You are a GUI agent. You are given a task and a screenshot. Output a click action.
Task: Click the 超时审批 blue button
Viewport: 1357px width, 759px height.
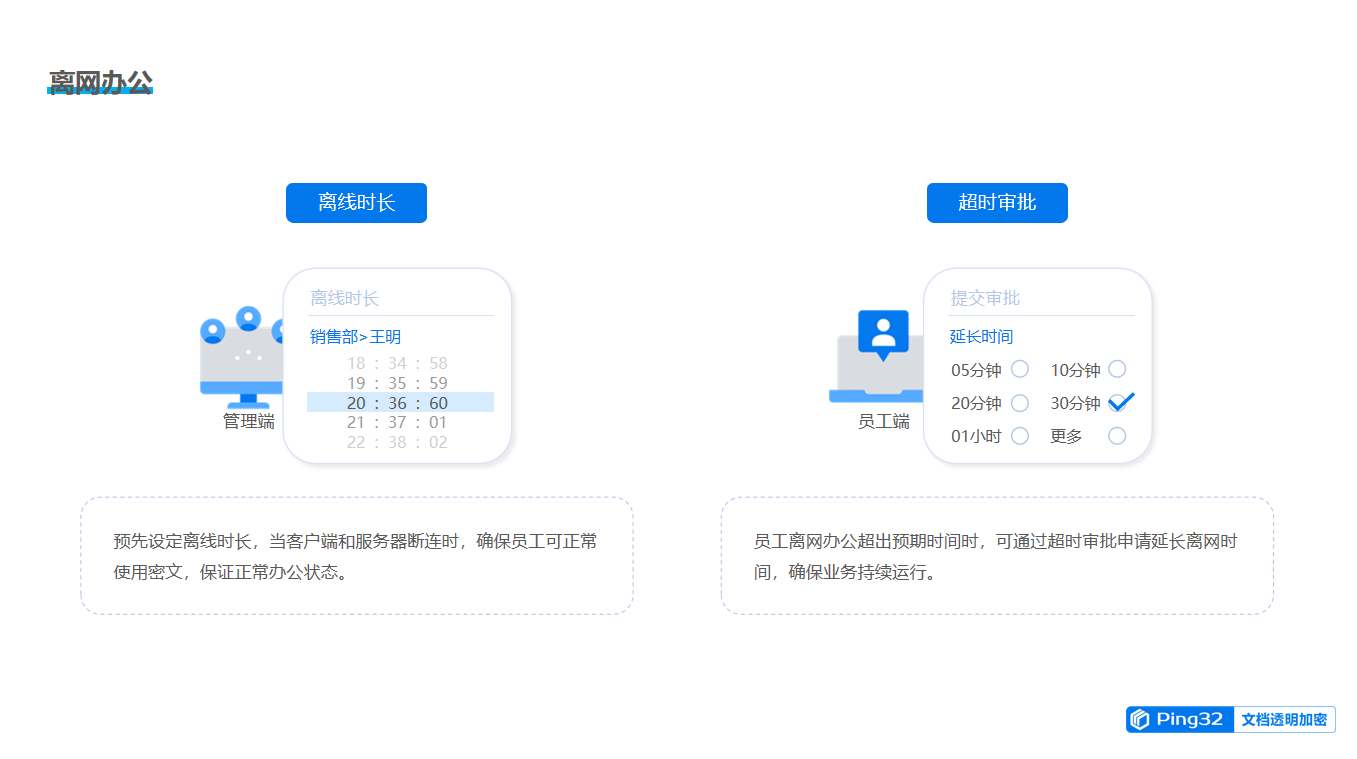[x=997, y=203]
